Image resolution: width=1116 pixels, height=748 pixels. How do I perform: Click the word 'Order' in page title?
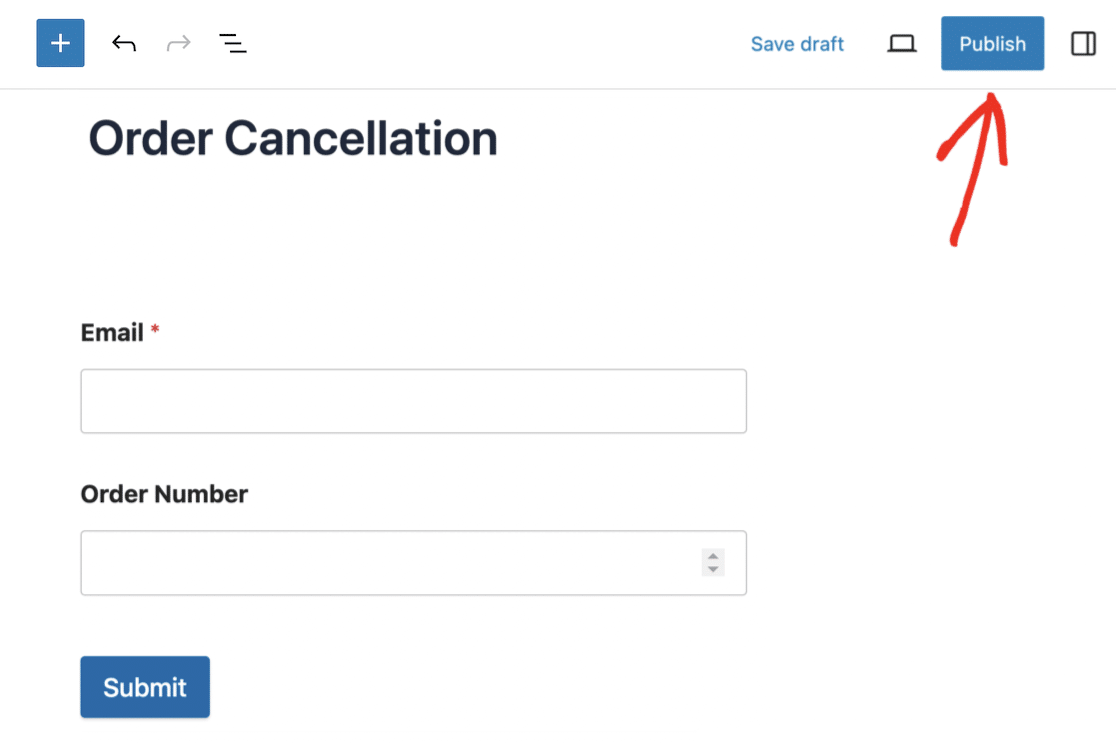point(150,138)
